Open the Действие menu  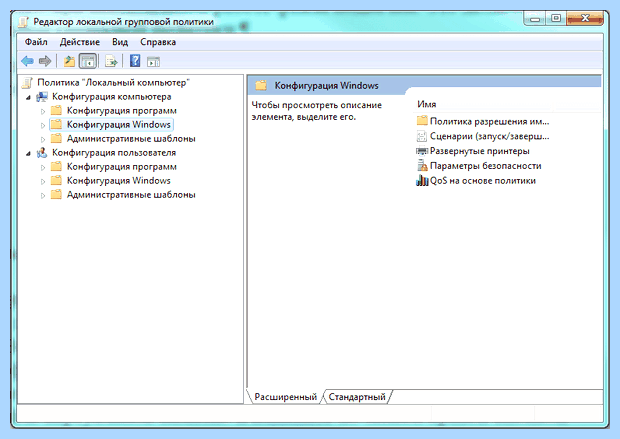click(80, 42)
